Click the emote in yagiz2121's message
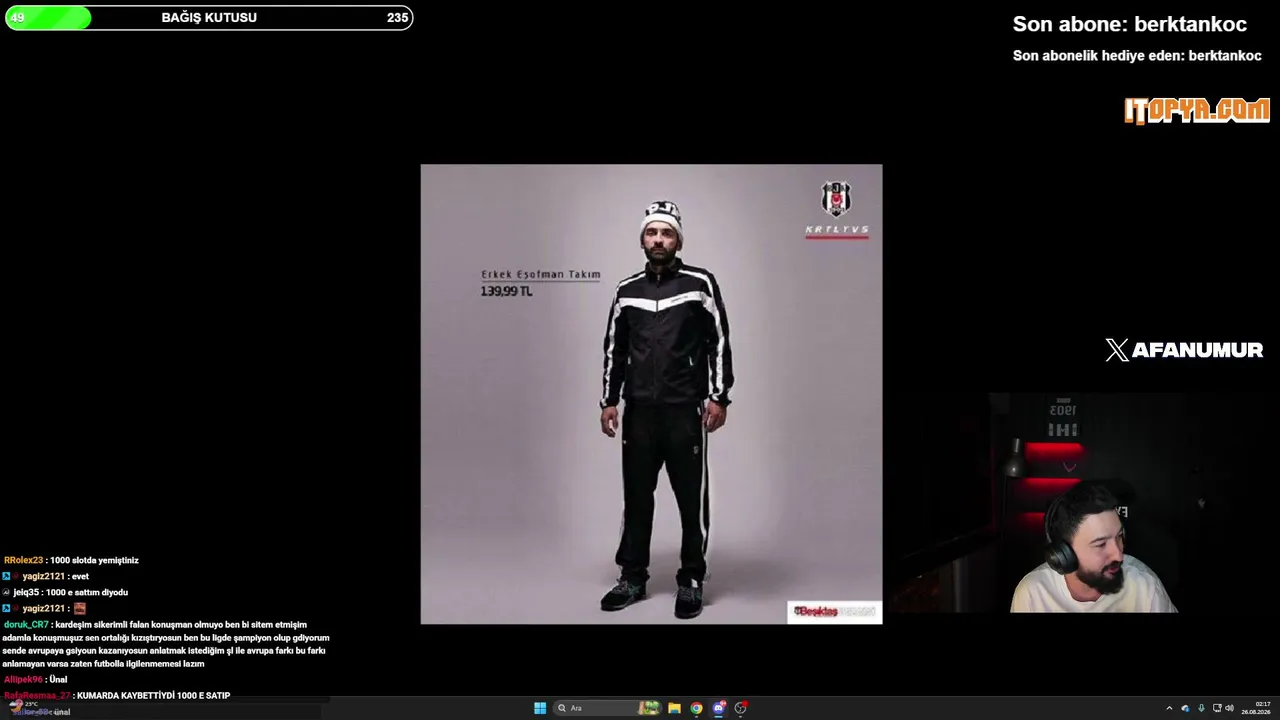This screenshot has height=720, width=1280. pyautogui.click(x=80, y=608)
